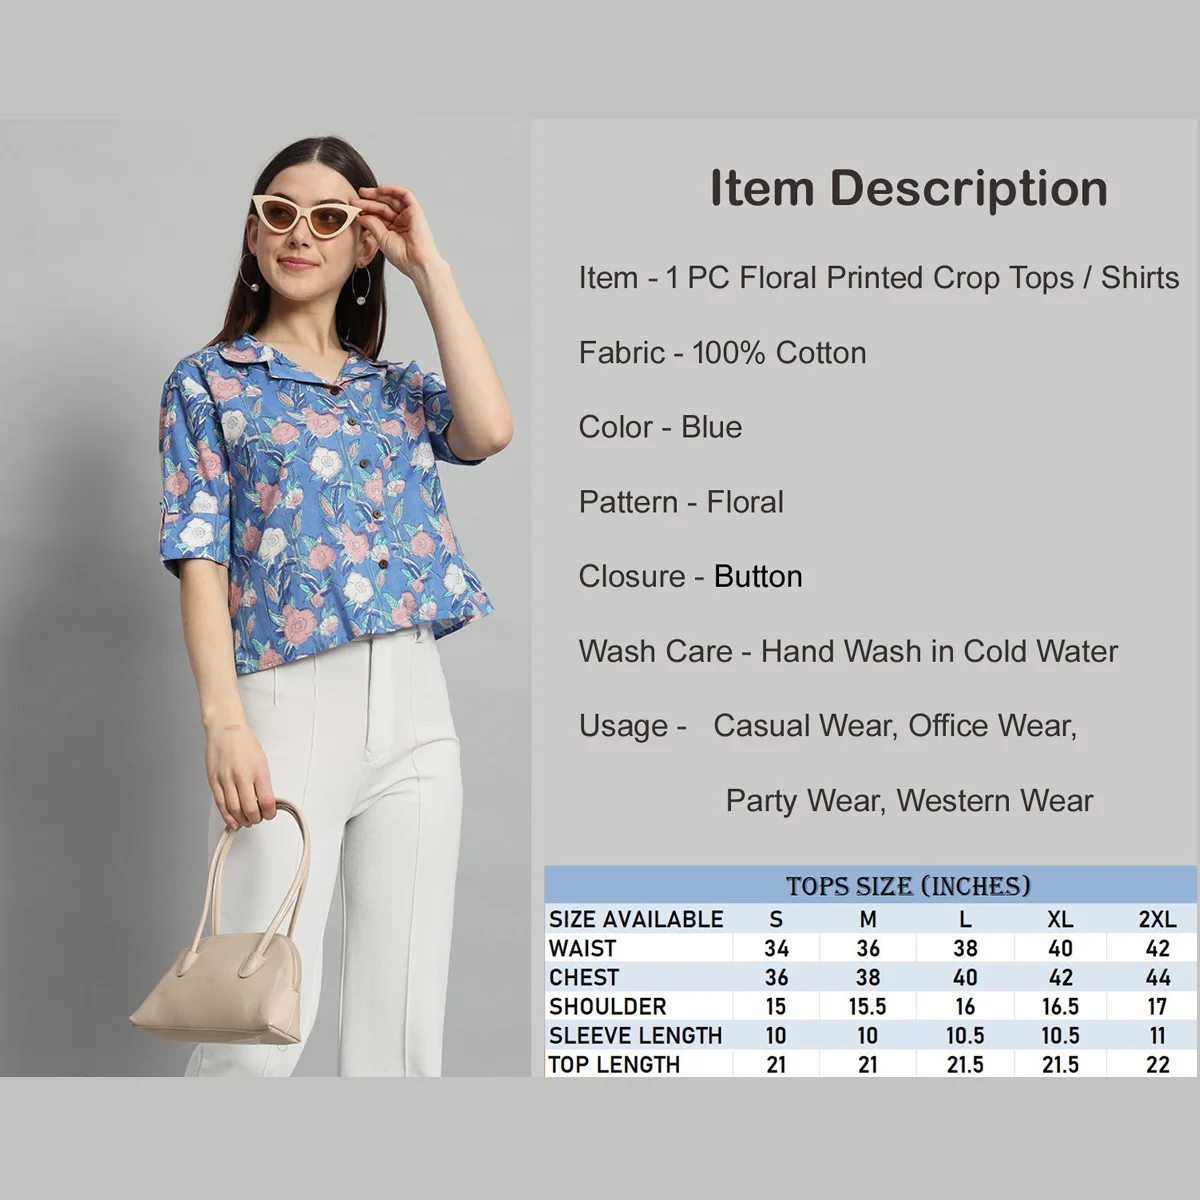
Task: Click the chest value 44 for size 2XL
Action: click(1157, 977)
